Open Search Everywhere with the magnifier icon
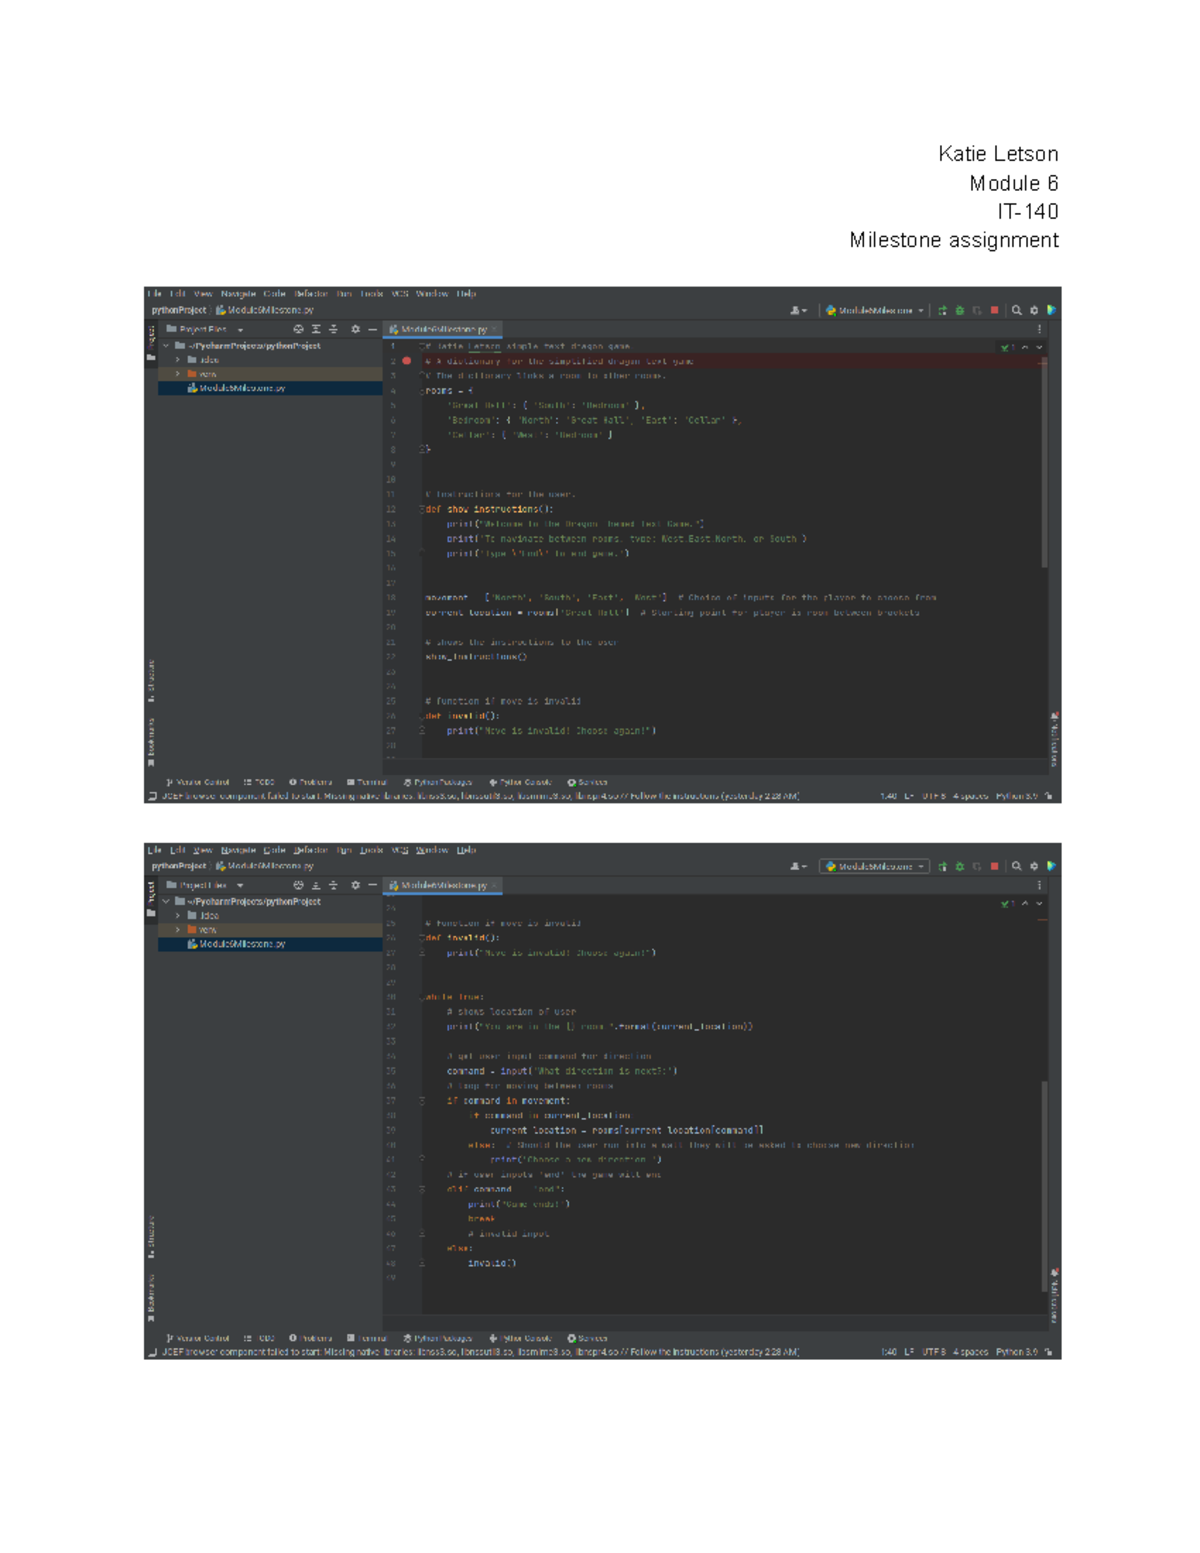This screenshot has height=1553, width=1200. click(1017, 311)
